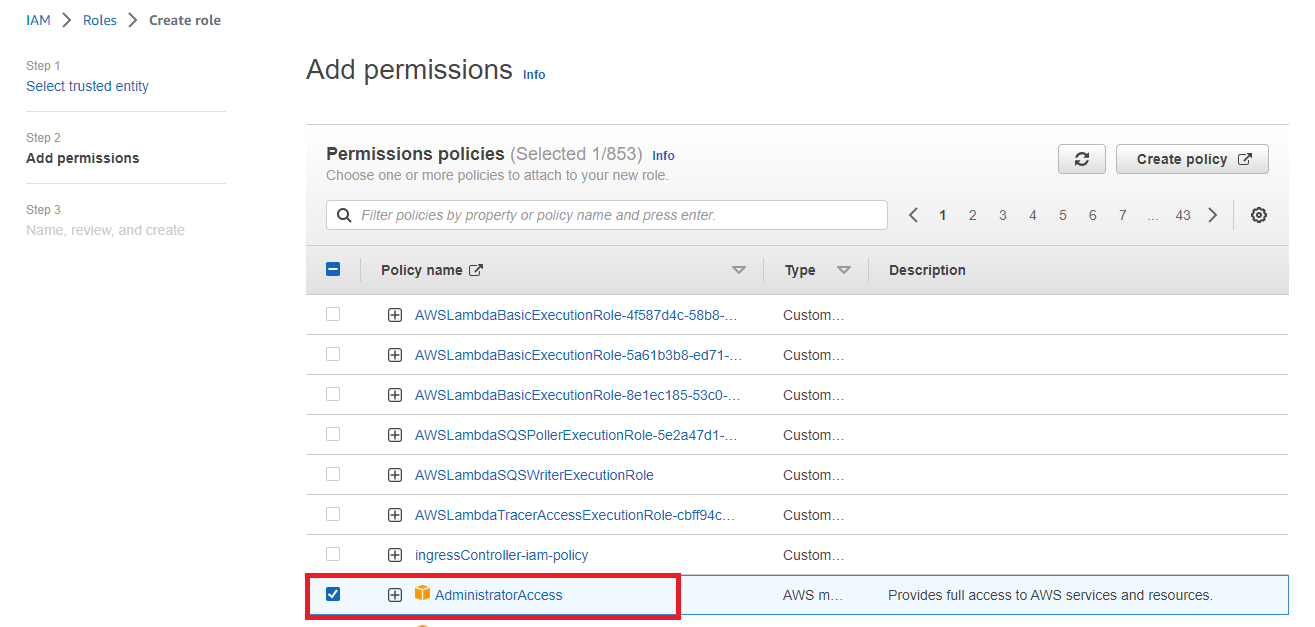Click external link icon next to Policy name
1315x627 pixels.
476,270
